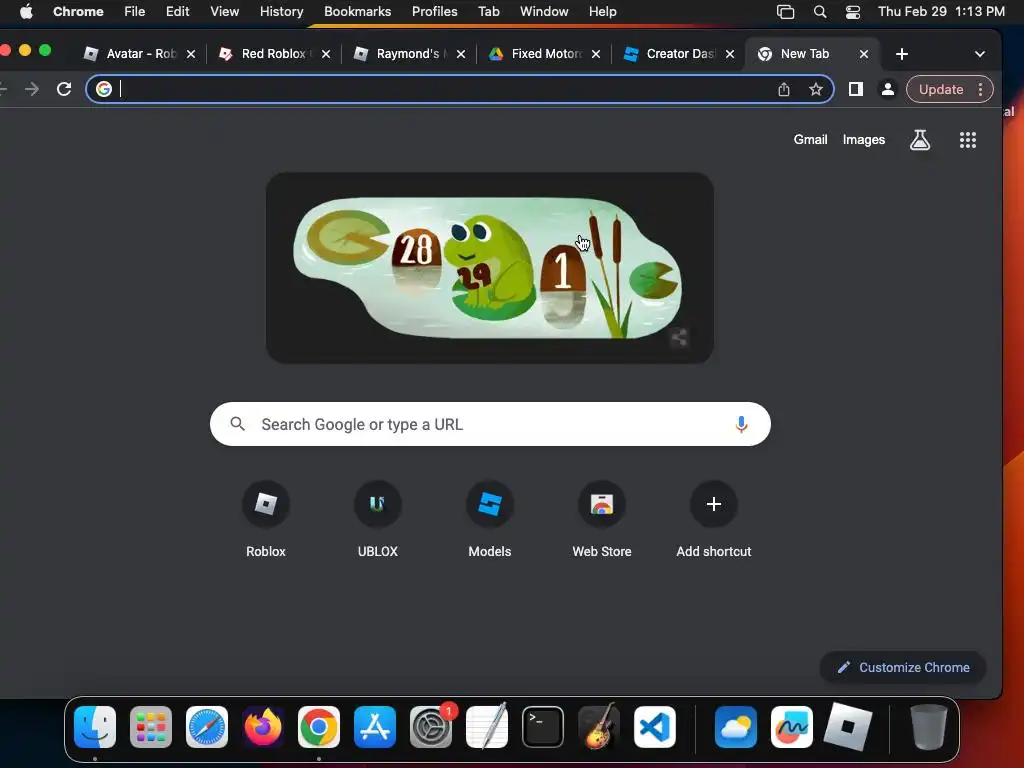Open the Google apps grid

click(x=968, y=140)
